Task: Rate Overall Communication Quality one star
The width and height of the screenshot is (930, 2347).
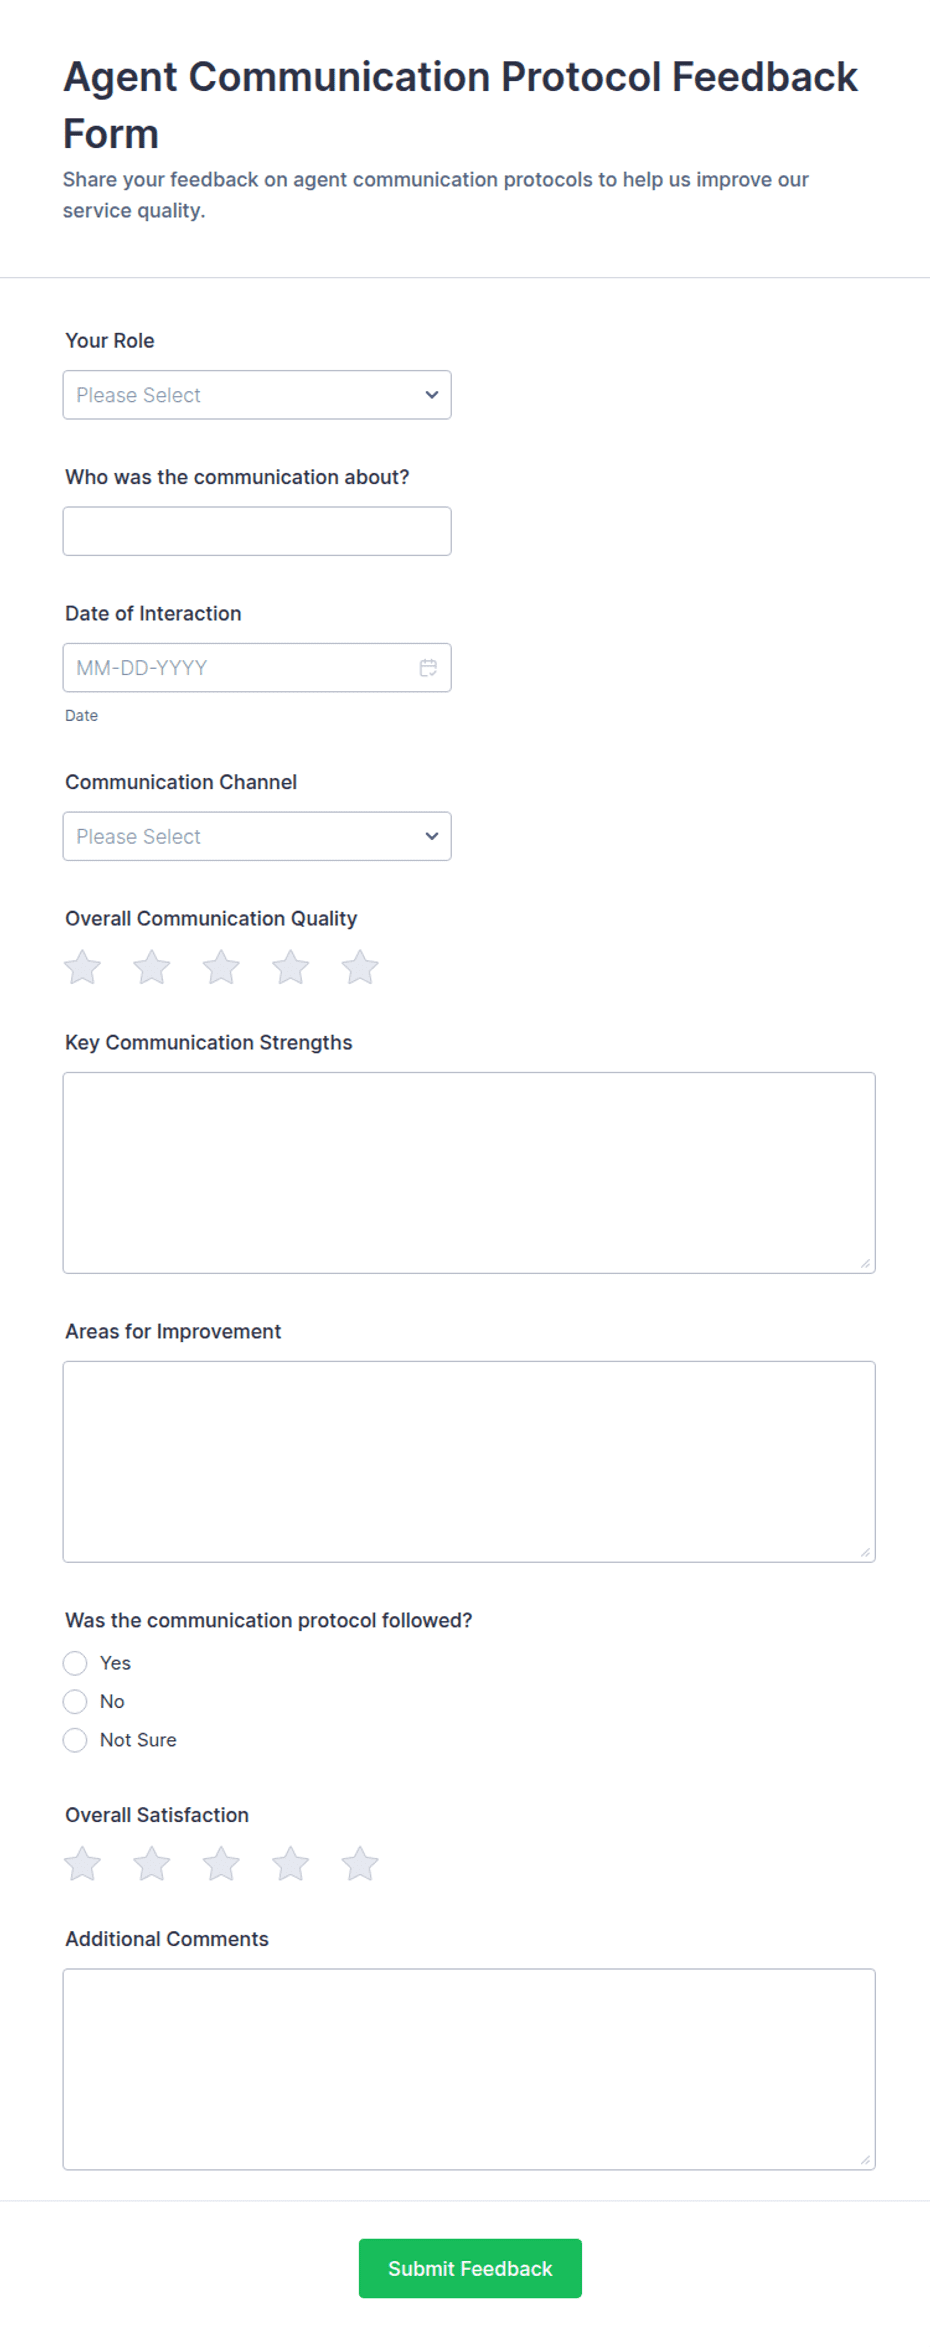Action: pos(82,967)
